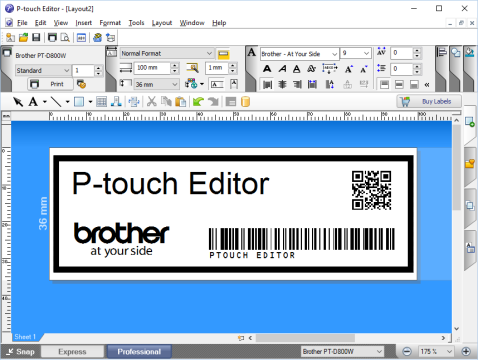The width and height of the screenshot is (478, 360).
Task: Zoom in with the plus button
Action: pyautogui.click(x=466, y=351)
